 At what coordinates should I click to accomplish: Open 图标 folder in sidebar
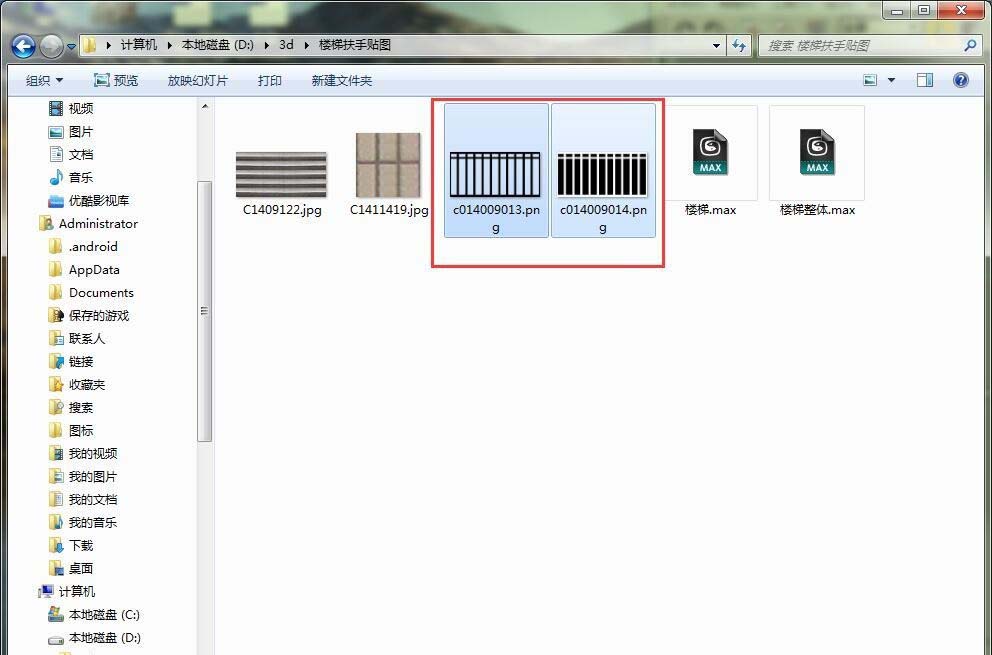[x=71, y=430]
